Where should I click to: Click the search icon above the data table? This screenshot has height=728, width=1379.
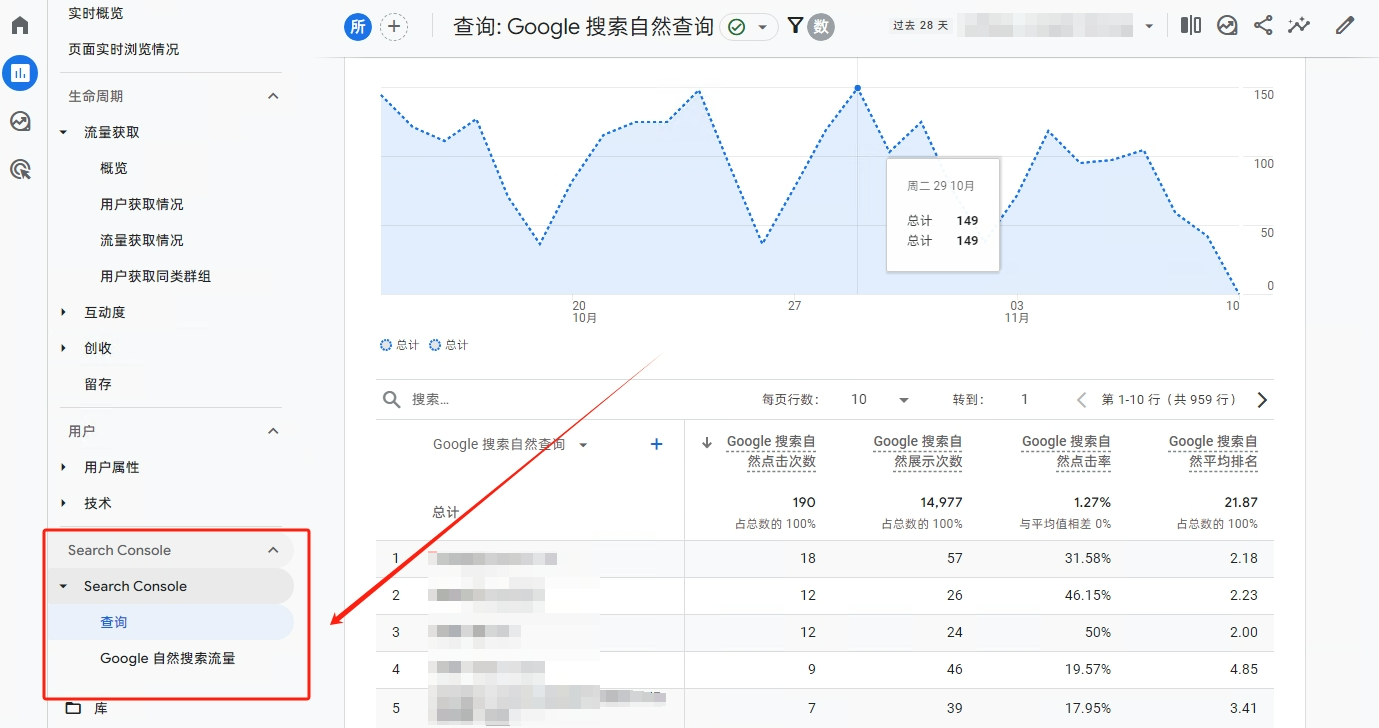(391, 399)
